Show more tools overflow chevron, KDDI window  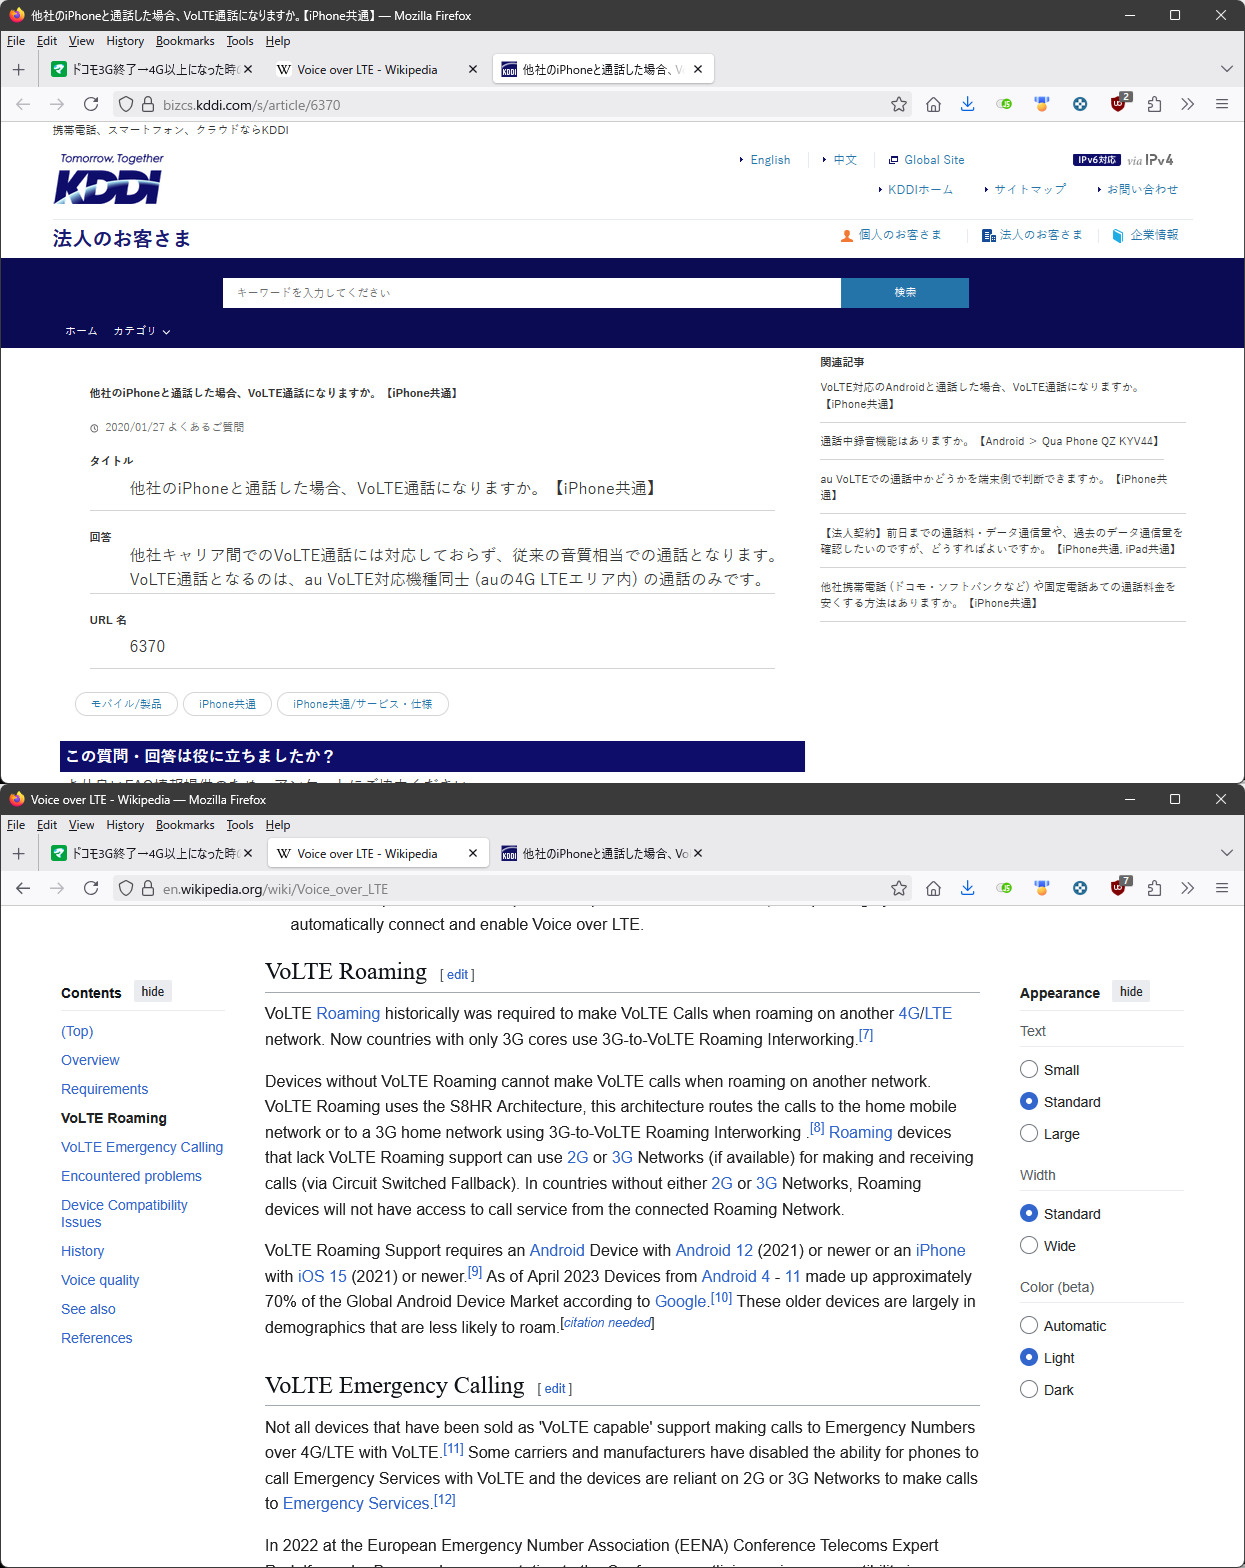coord(1188,104)
